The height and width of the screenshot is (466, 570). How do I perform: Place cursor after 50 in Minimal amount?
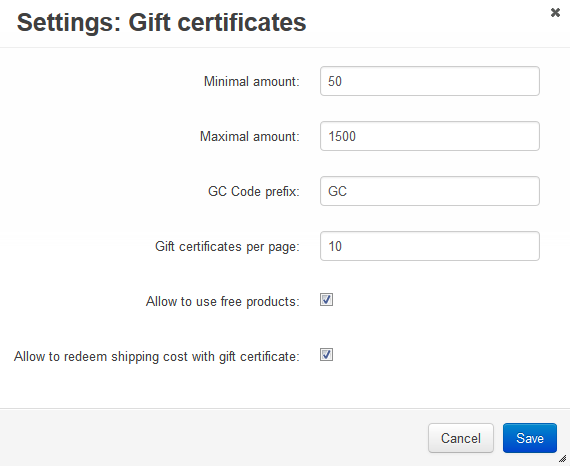(x=343, y=81)
